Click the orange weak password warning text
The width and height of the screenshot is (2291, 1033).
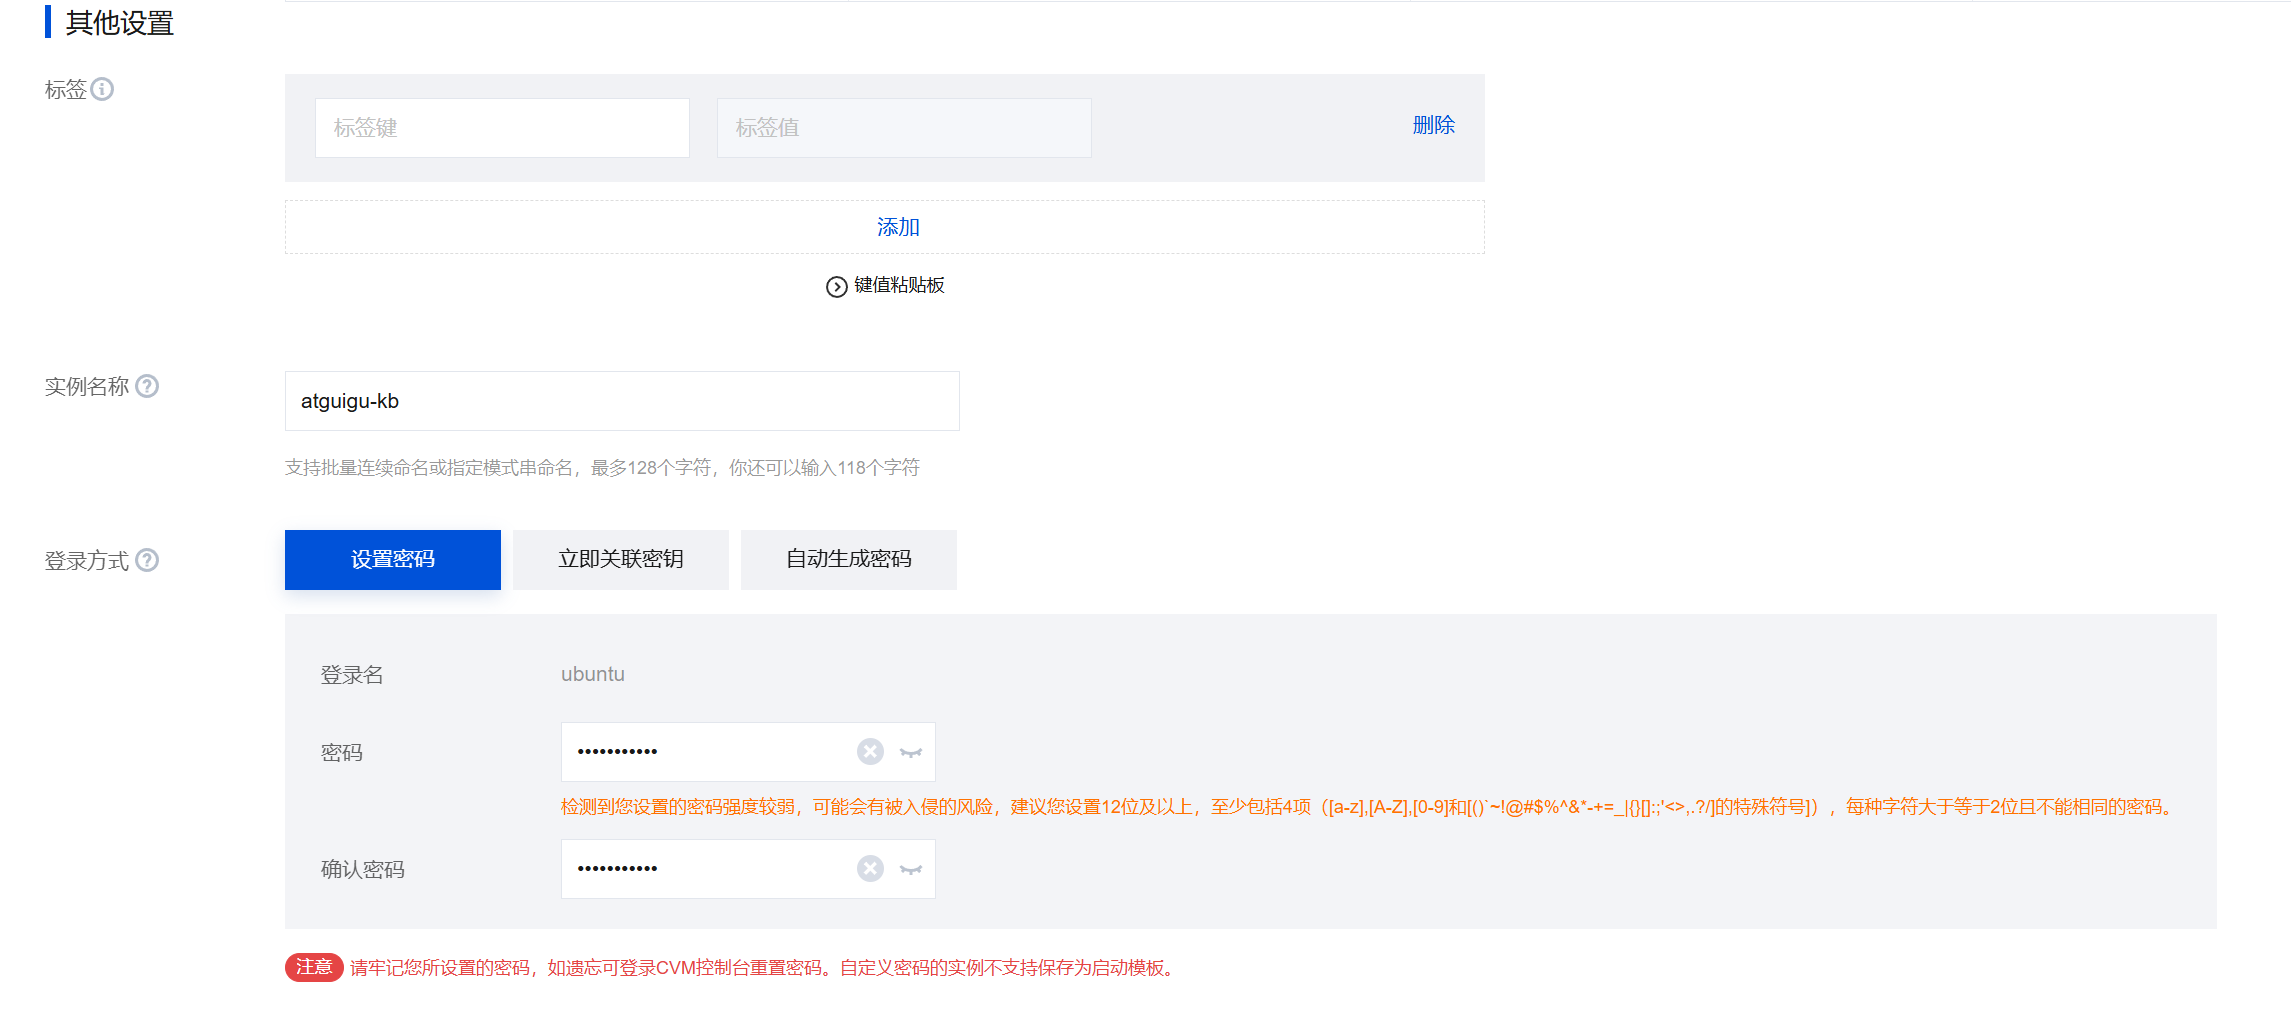point(1368,807)
